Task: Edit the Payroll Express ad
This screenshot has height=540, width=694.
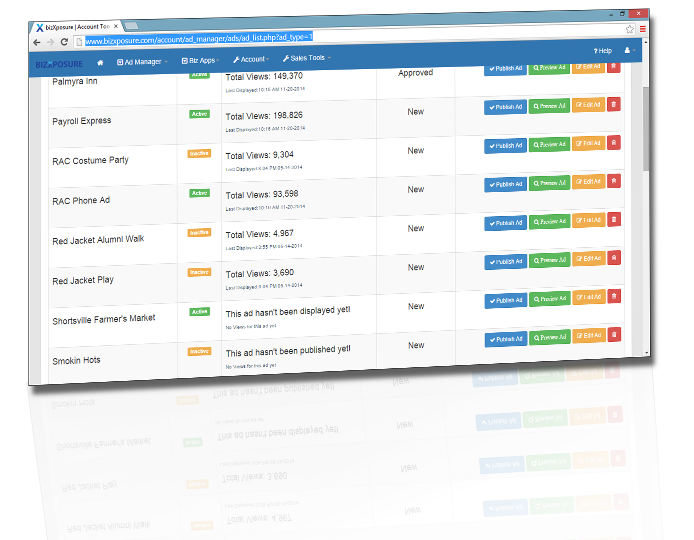Action: click(x=588, y=105)
